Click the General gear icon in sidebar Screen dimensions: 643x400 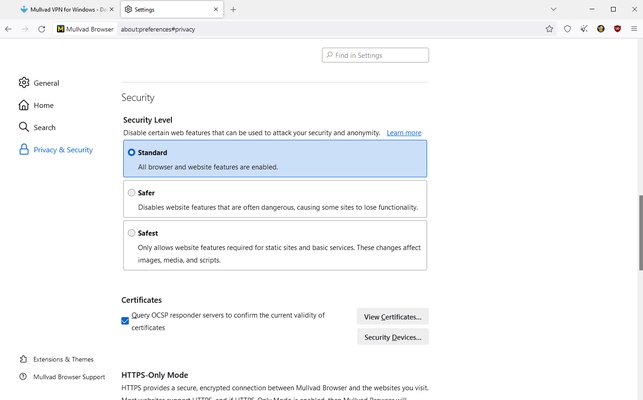point(24,82)
